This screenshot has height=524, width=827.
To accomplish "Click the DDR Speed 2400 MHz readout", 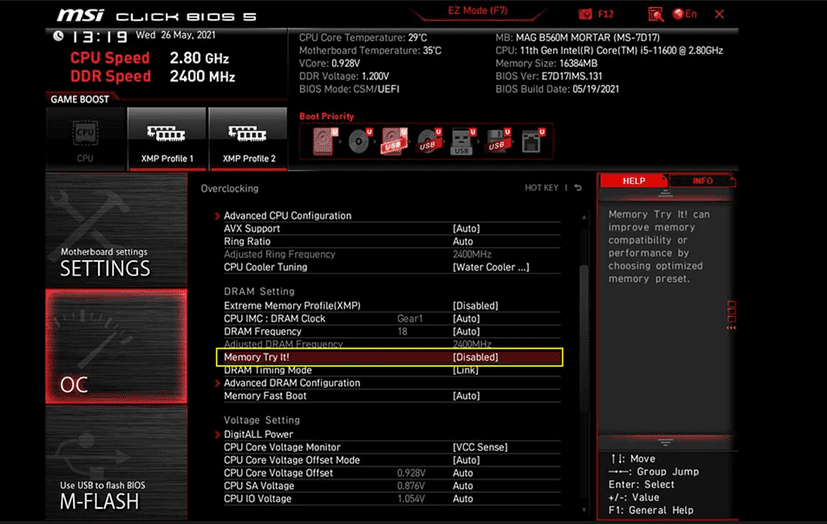I will (x=152, y=76).
